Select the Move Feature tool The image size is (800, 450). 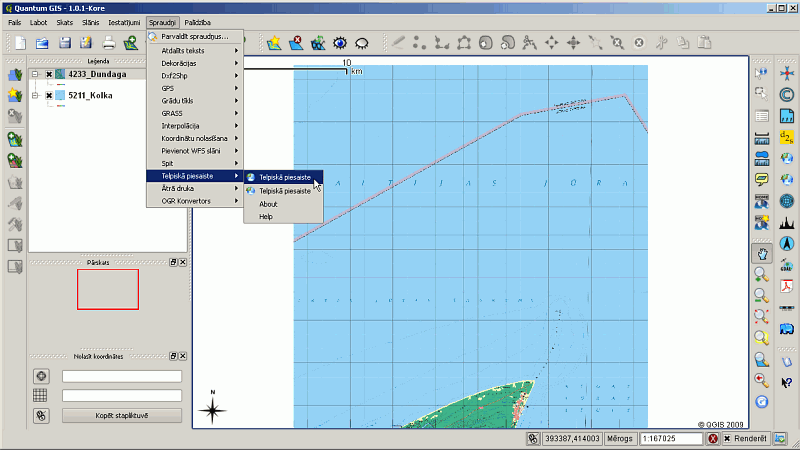tap(552, 43)
